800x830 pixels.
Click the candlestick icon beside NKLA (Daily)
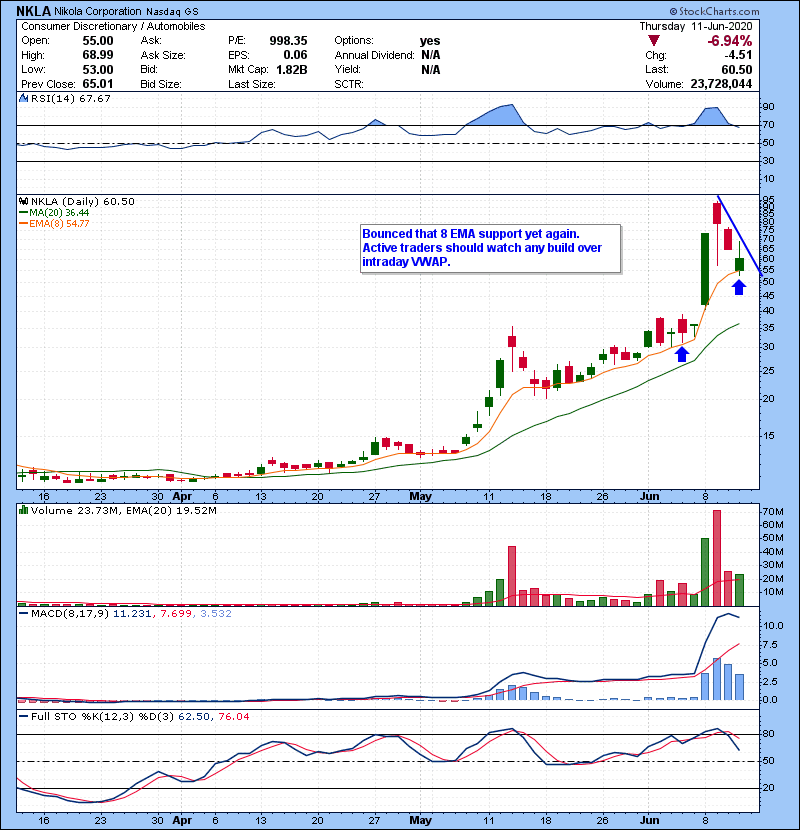point(23,202)
